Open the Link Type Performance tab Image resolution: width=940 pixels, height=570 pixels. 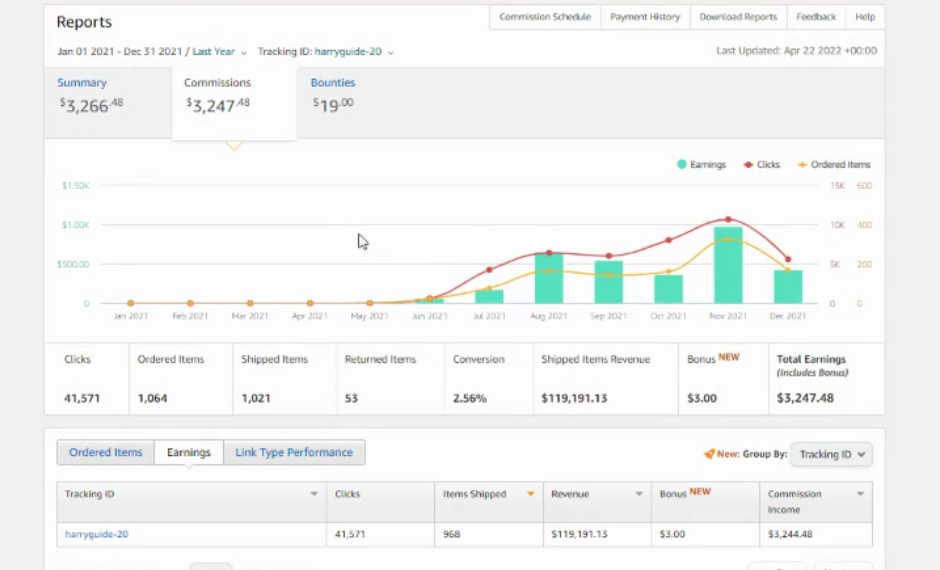pyautogui.click(x=294, y=453)
